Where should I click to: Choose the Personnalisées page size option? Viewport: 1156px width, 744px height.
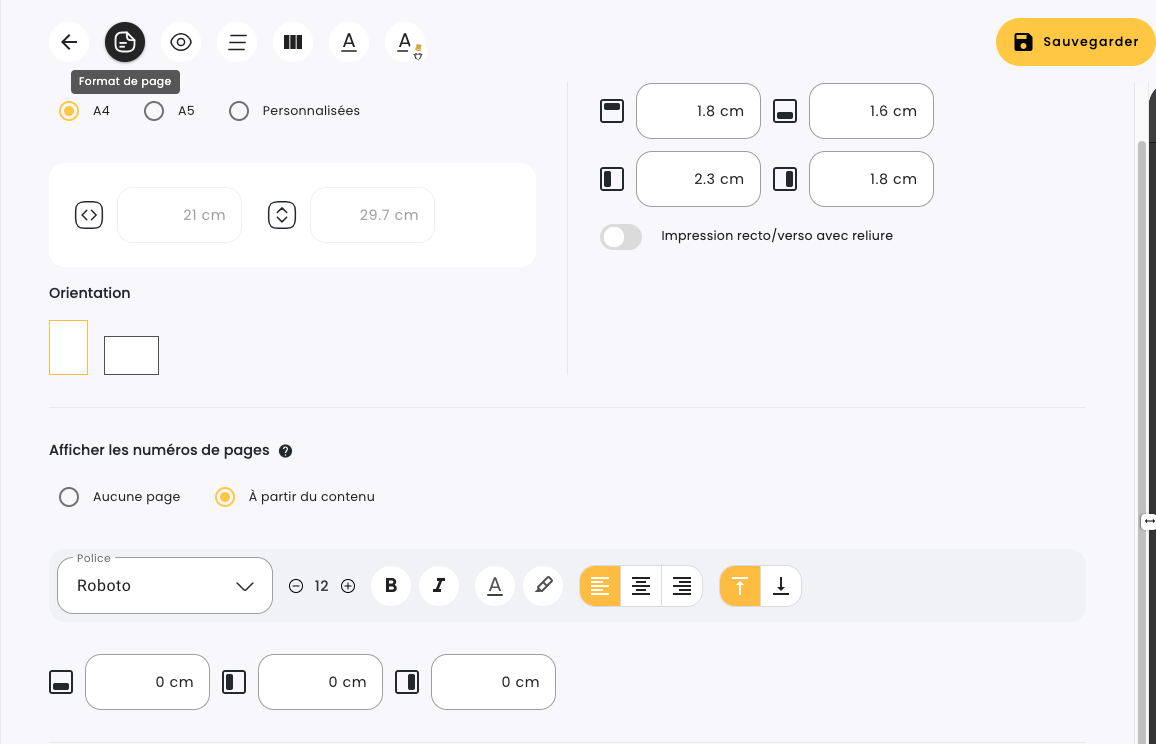coord(239,111)
